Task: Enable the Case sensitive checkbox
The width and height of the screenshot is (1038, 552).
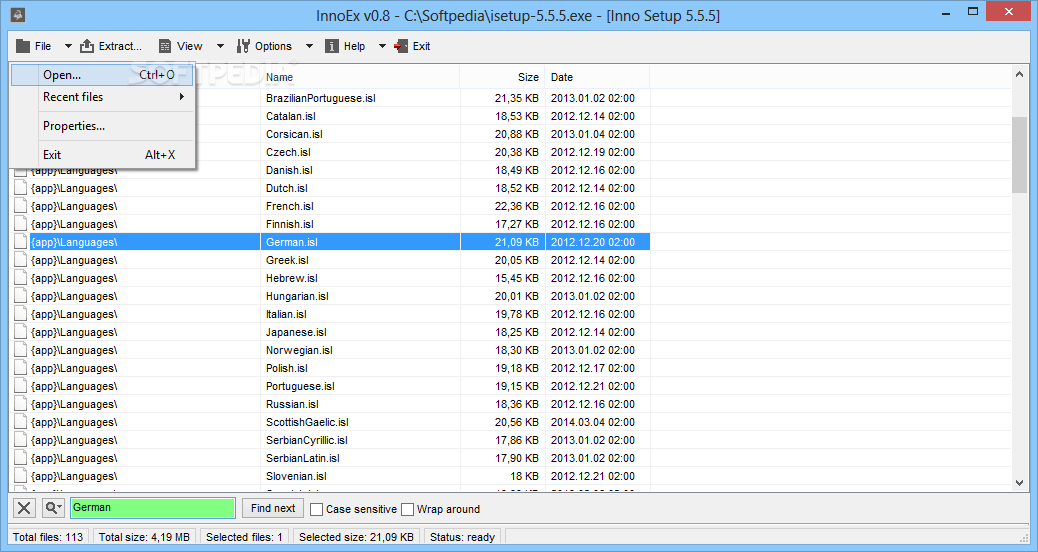Action: pos(316,509)
